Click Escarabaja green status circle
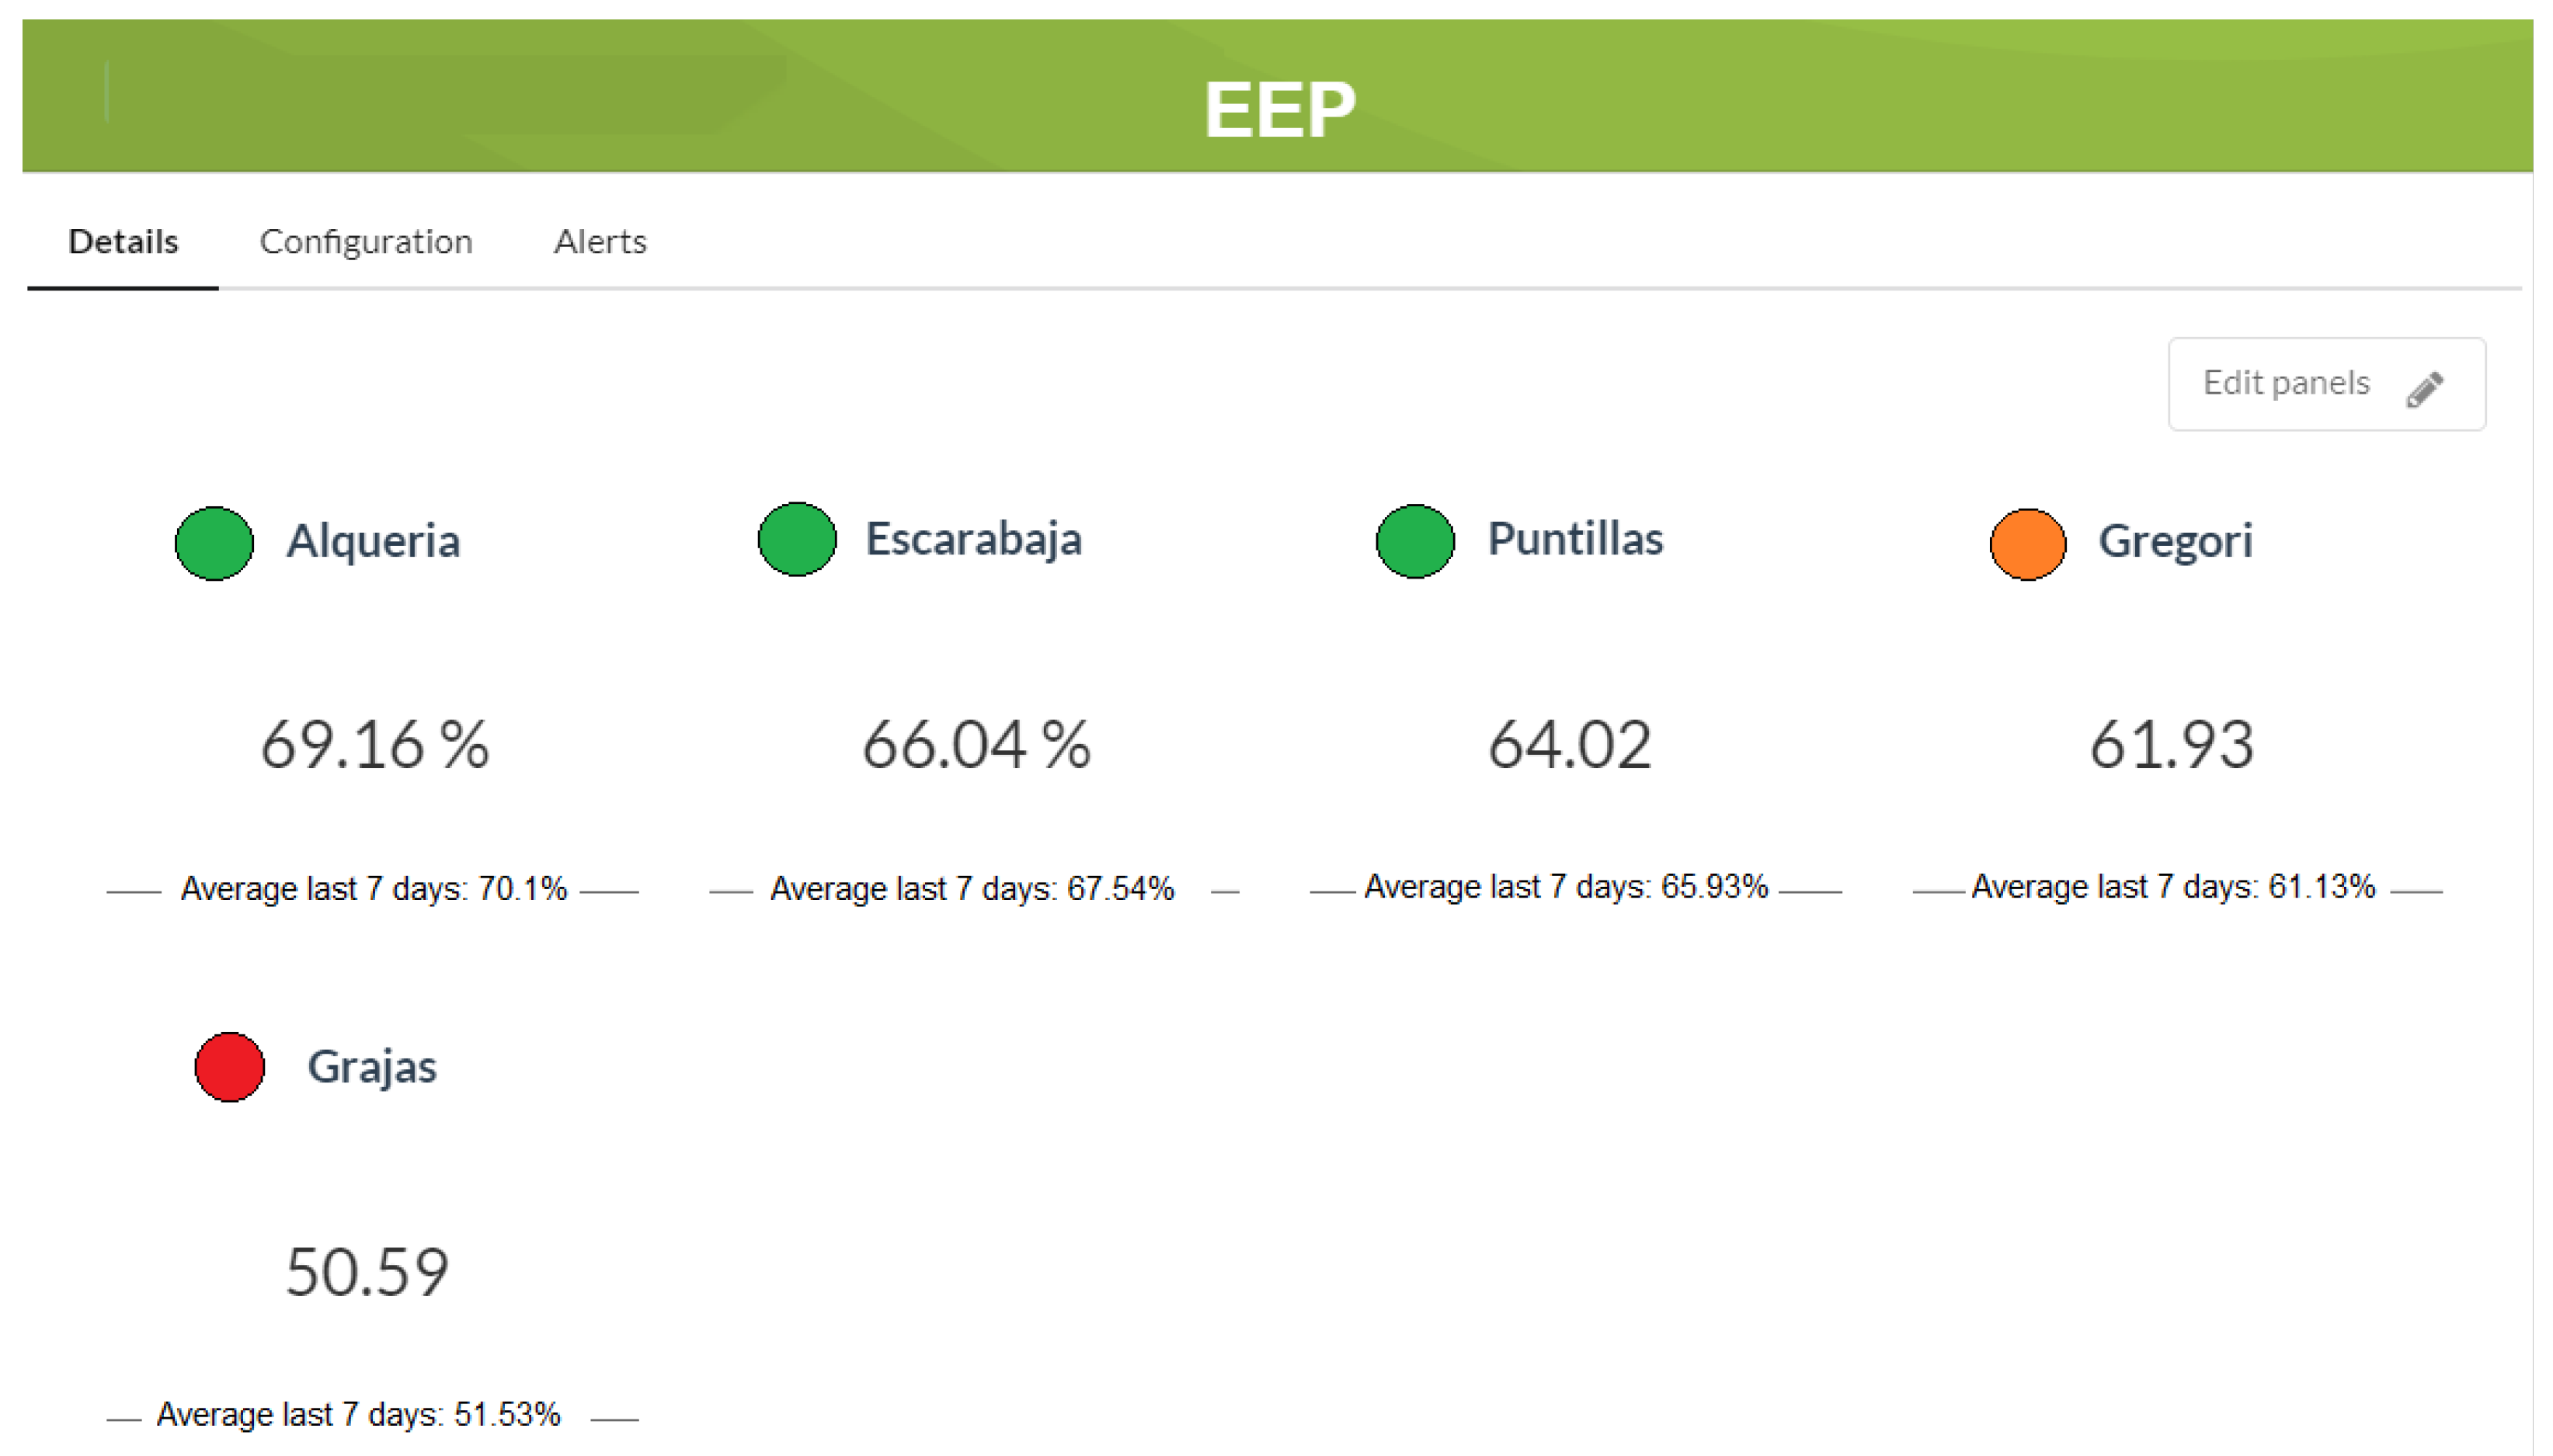 (796, 539)
